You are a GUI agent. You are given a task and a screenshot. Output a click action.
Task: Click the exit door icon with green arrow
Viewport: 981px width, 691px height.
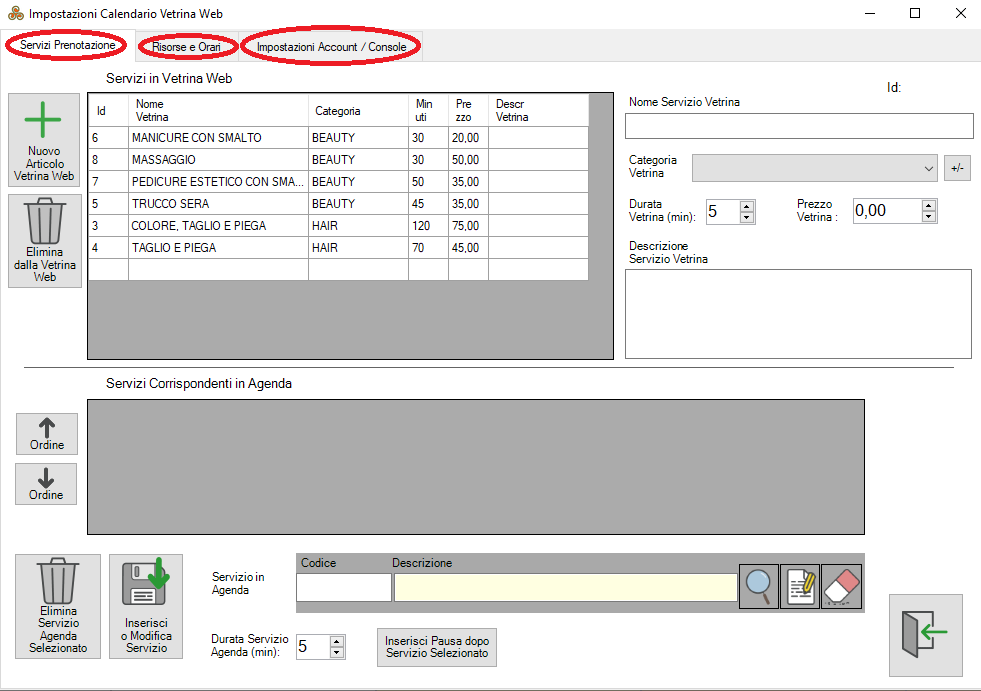925,635
